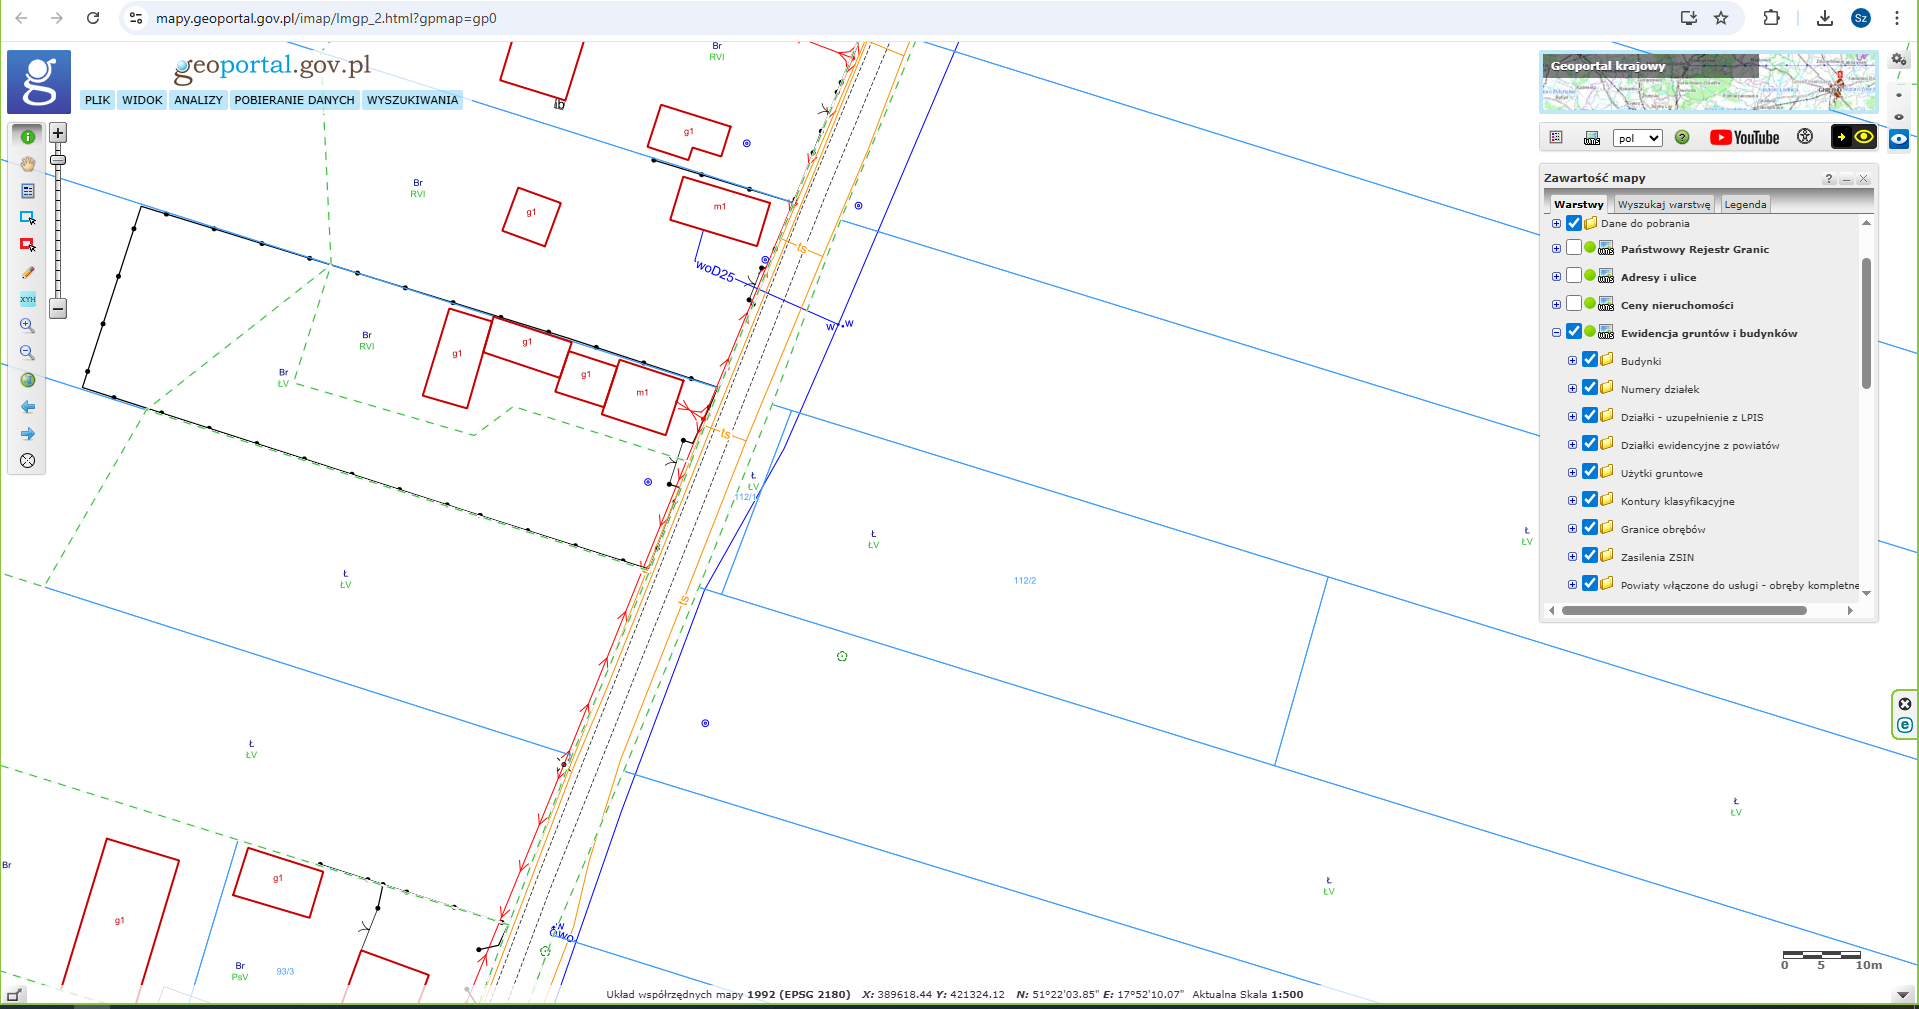Go to previous map view arrow
Screen dimensions: 1919x1009
(28, 407)
